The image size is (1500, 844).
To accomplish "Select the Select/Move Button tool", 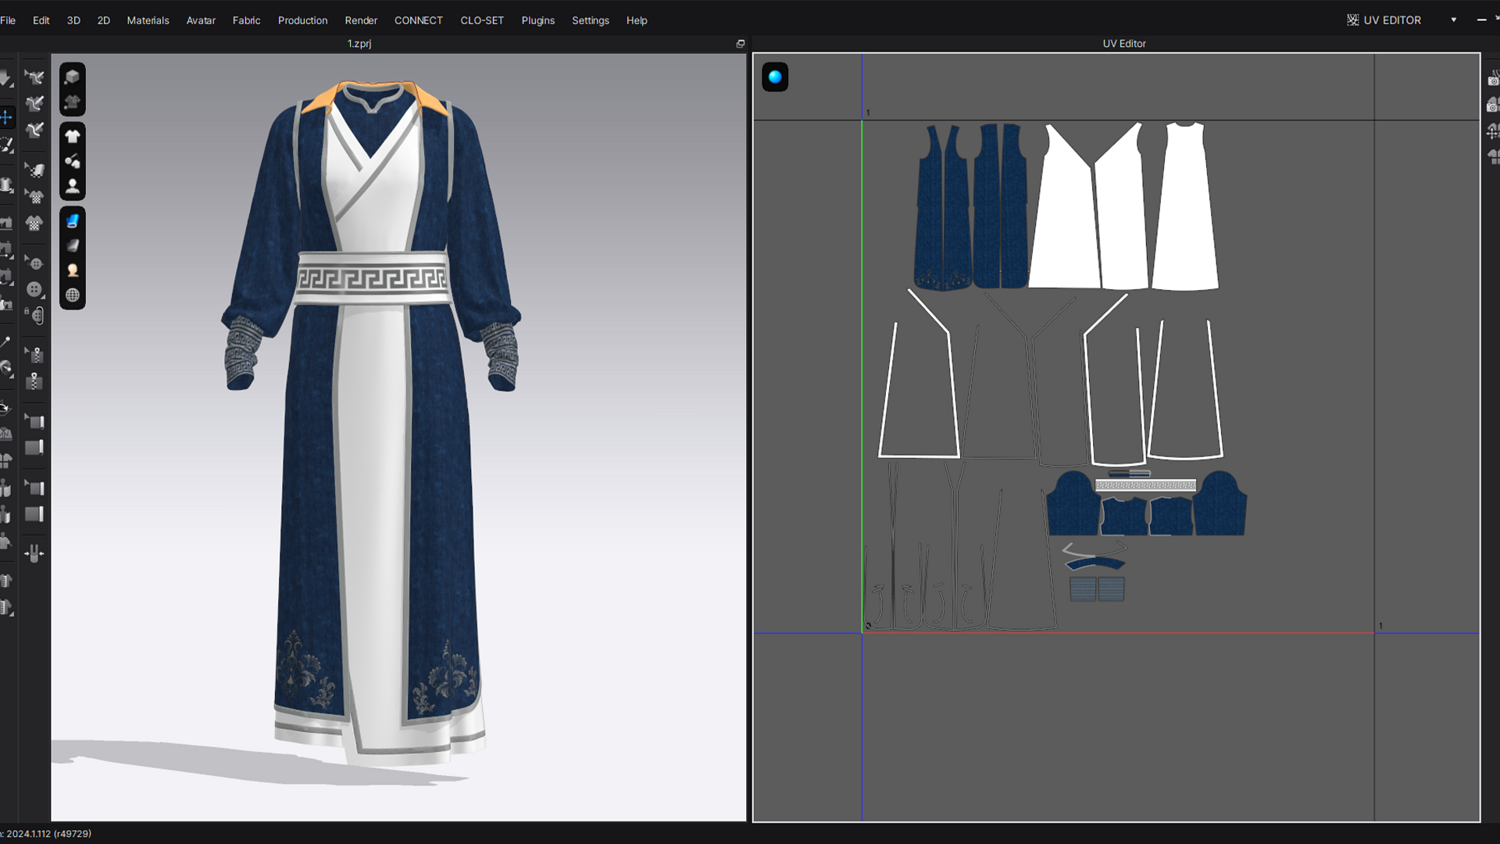I will point(35,264).
